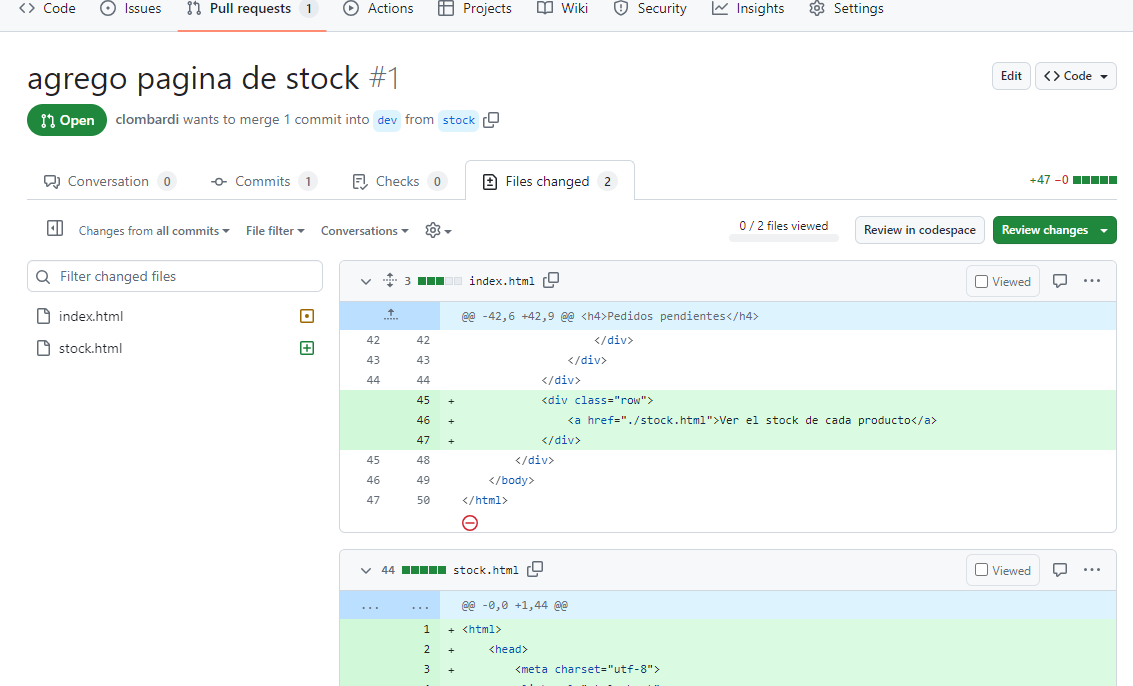
Task: Copy the stock branch name icon
Action: coord(491,120)
